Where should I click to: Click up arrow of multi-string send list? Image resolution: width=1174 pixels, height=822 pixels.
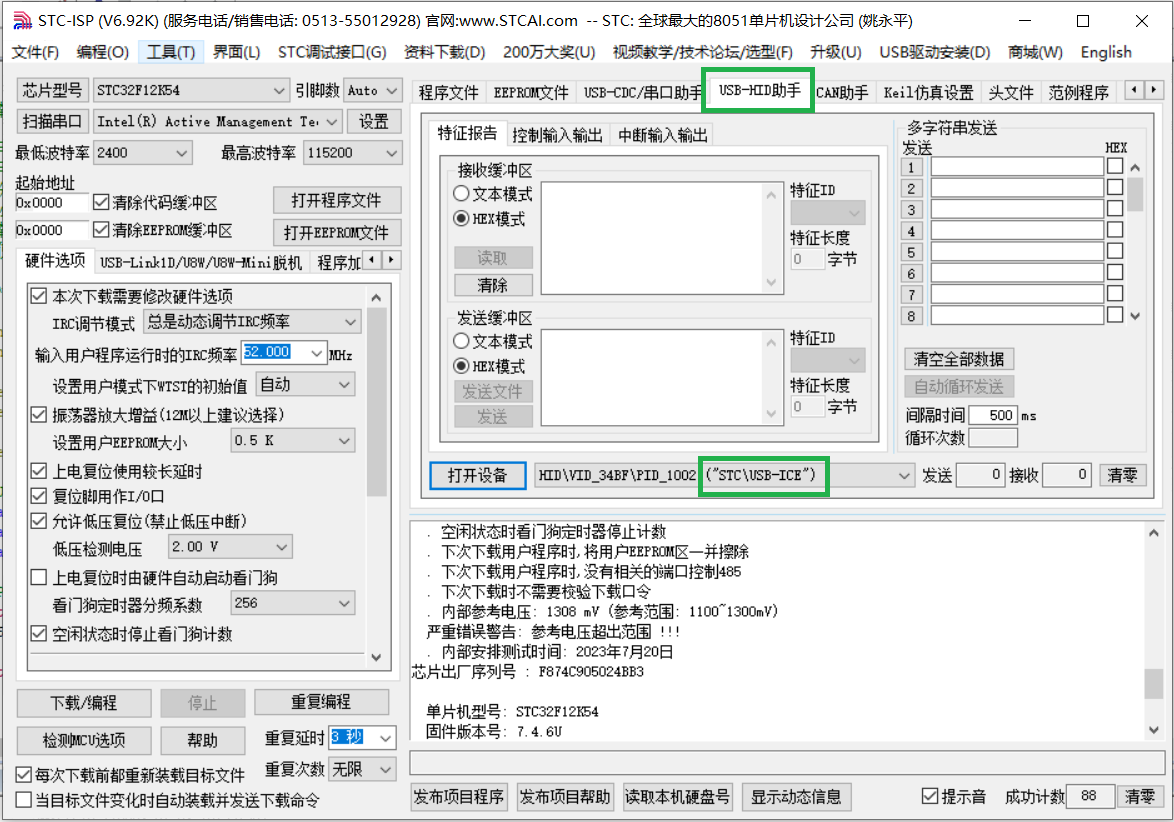[x=1135, y=168]
